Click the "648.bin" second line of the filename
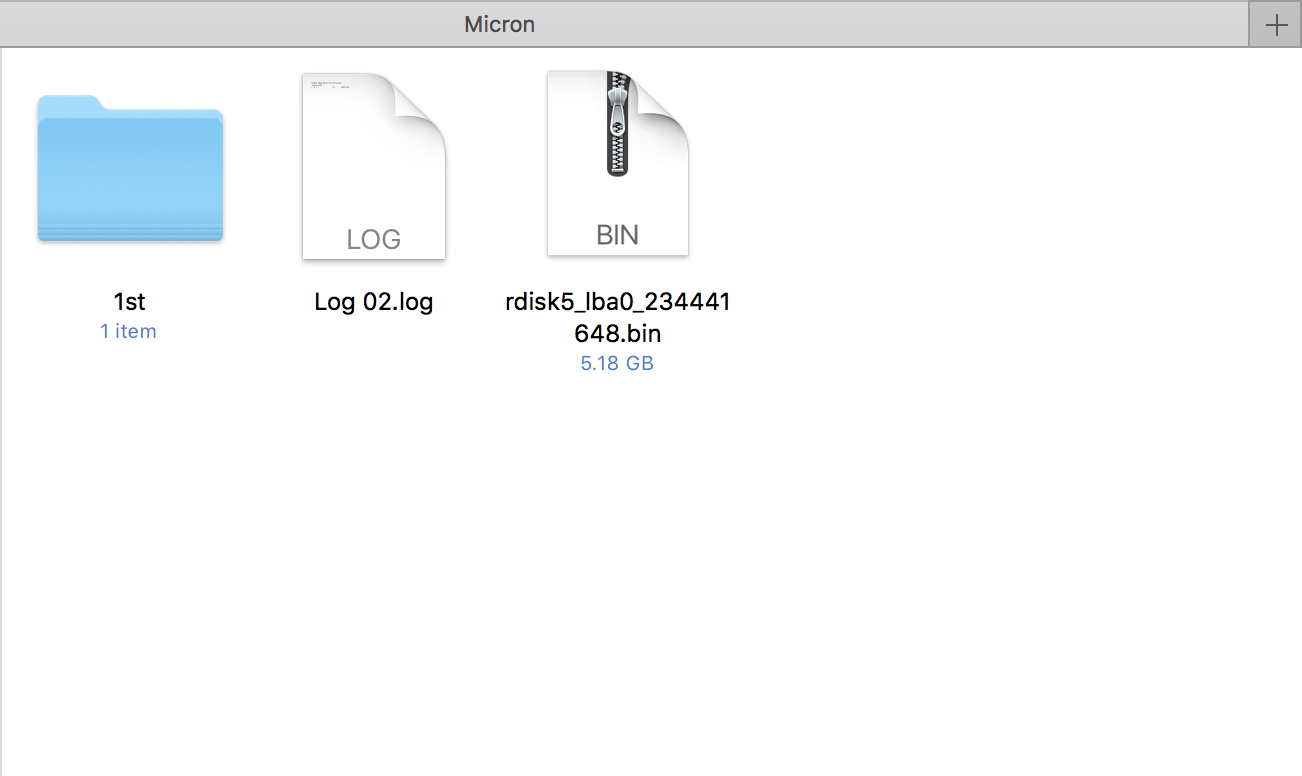The width and height of the screenshot is (1302, 776). [617, 333]
